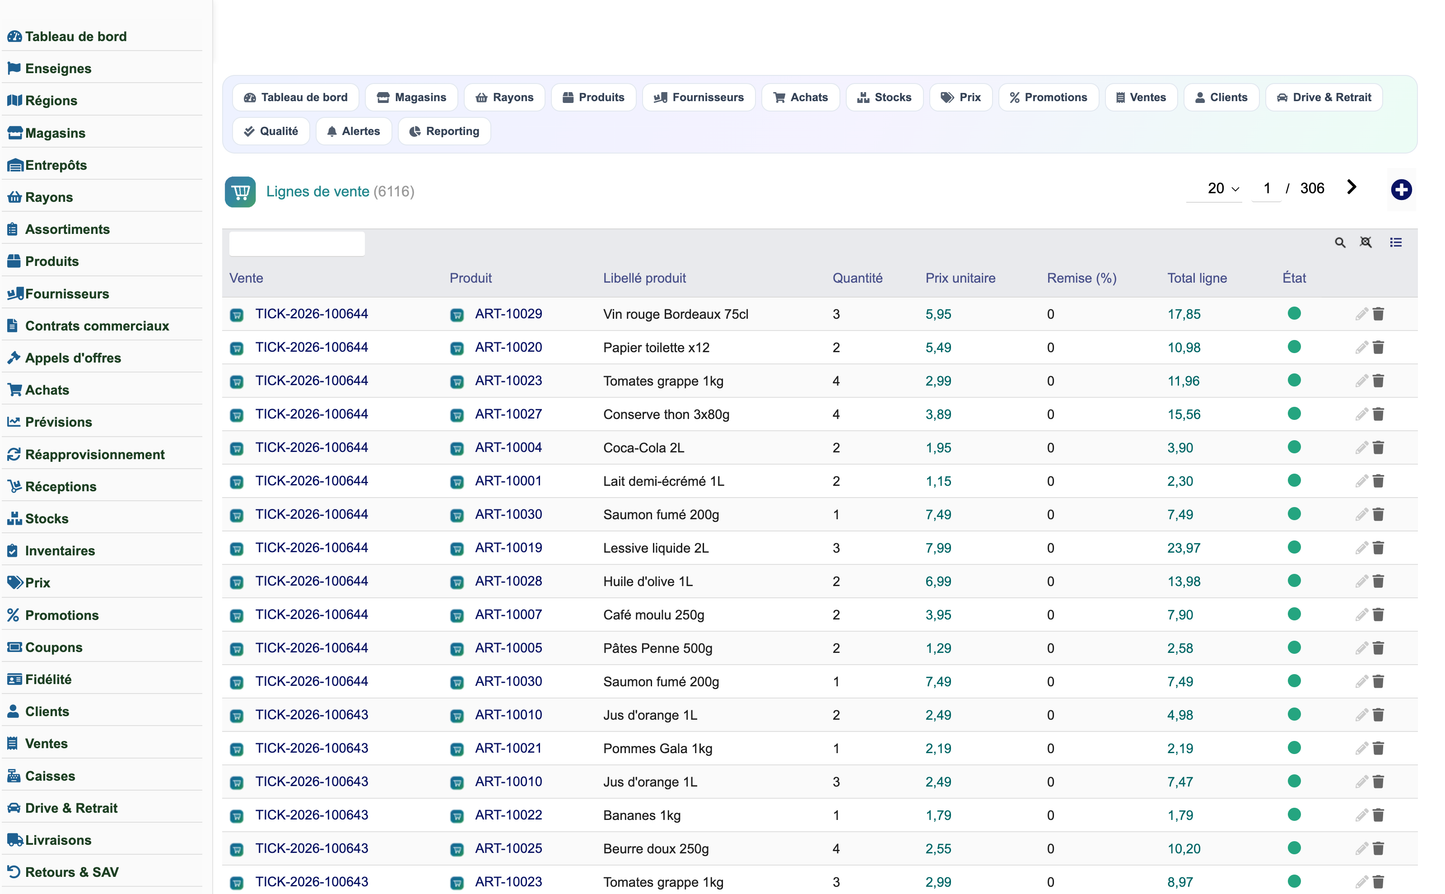Screen dimensions: 1445x894
Task: Edit the Huile d'olive 1L row
Action: [x=1361, y=581]
